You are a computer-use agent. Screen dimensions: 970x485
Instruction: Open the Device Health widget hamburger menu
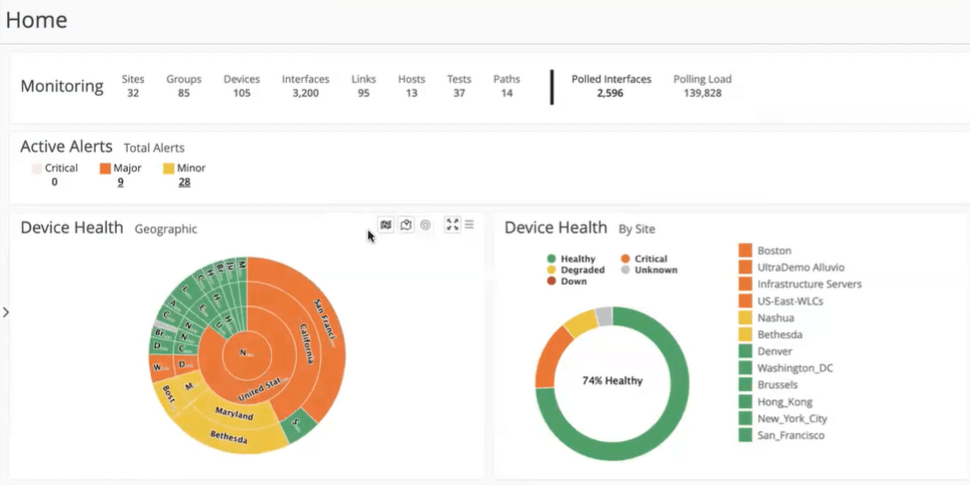point(470,225)
